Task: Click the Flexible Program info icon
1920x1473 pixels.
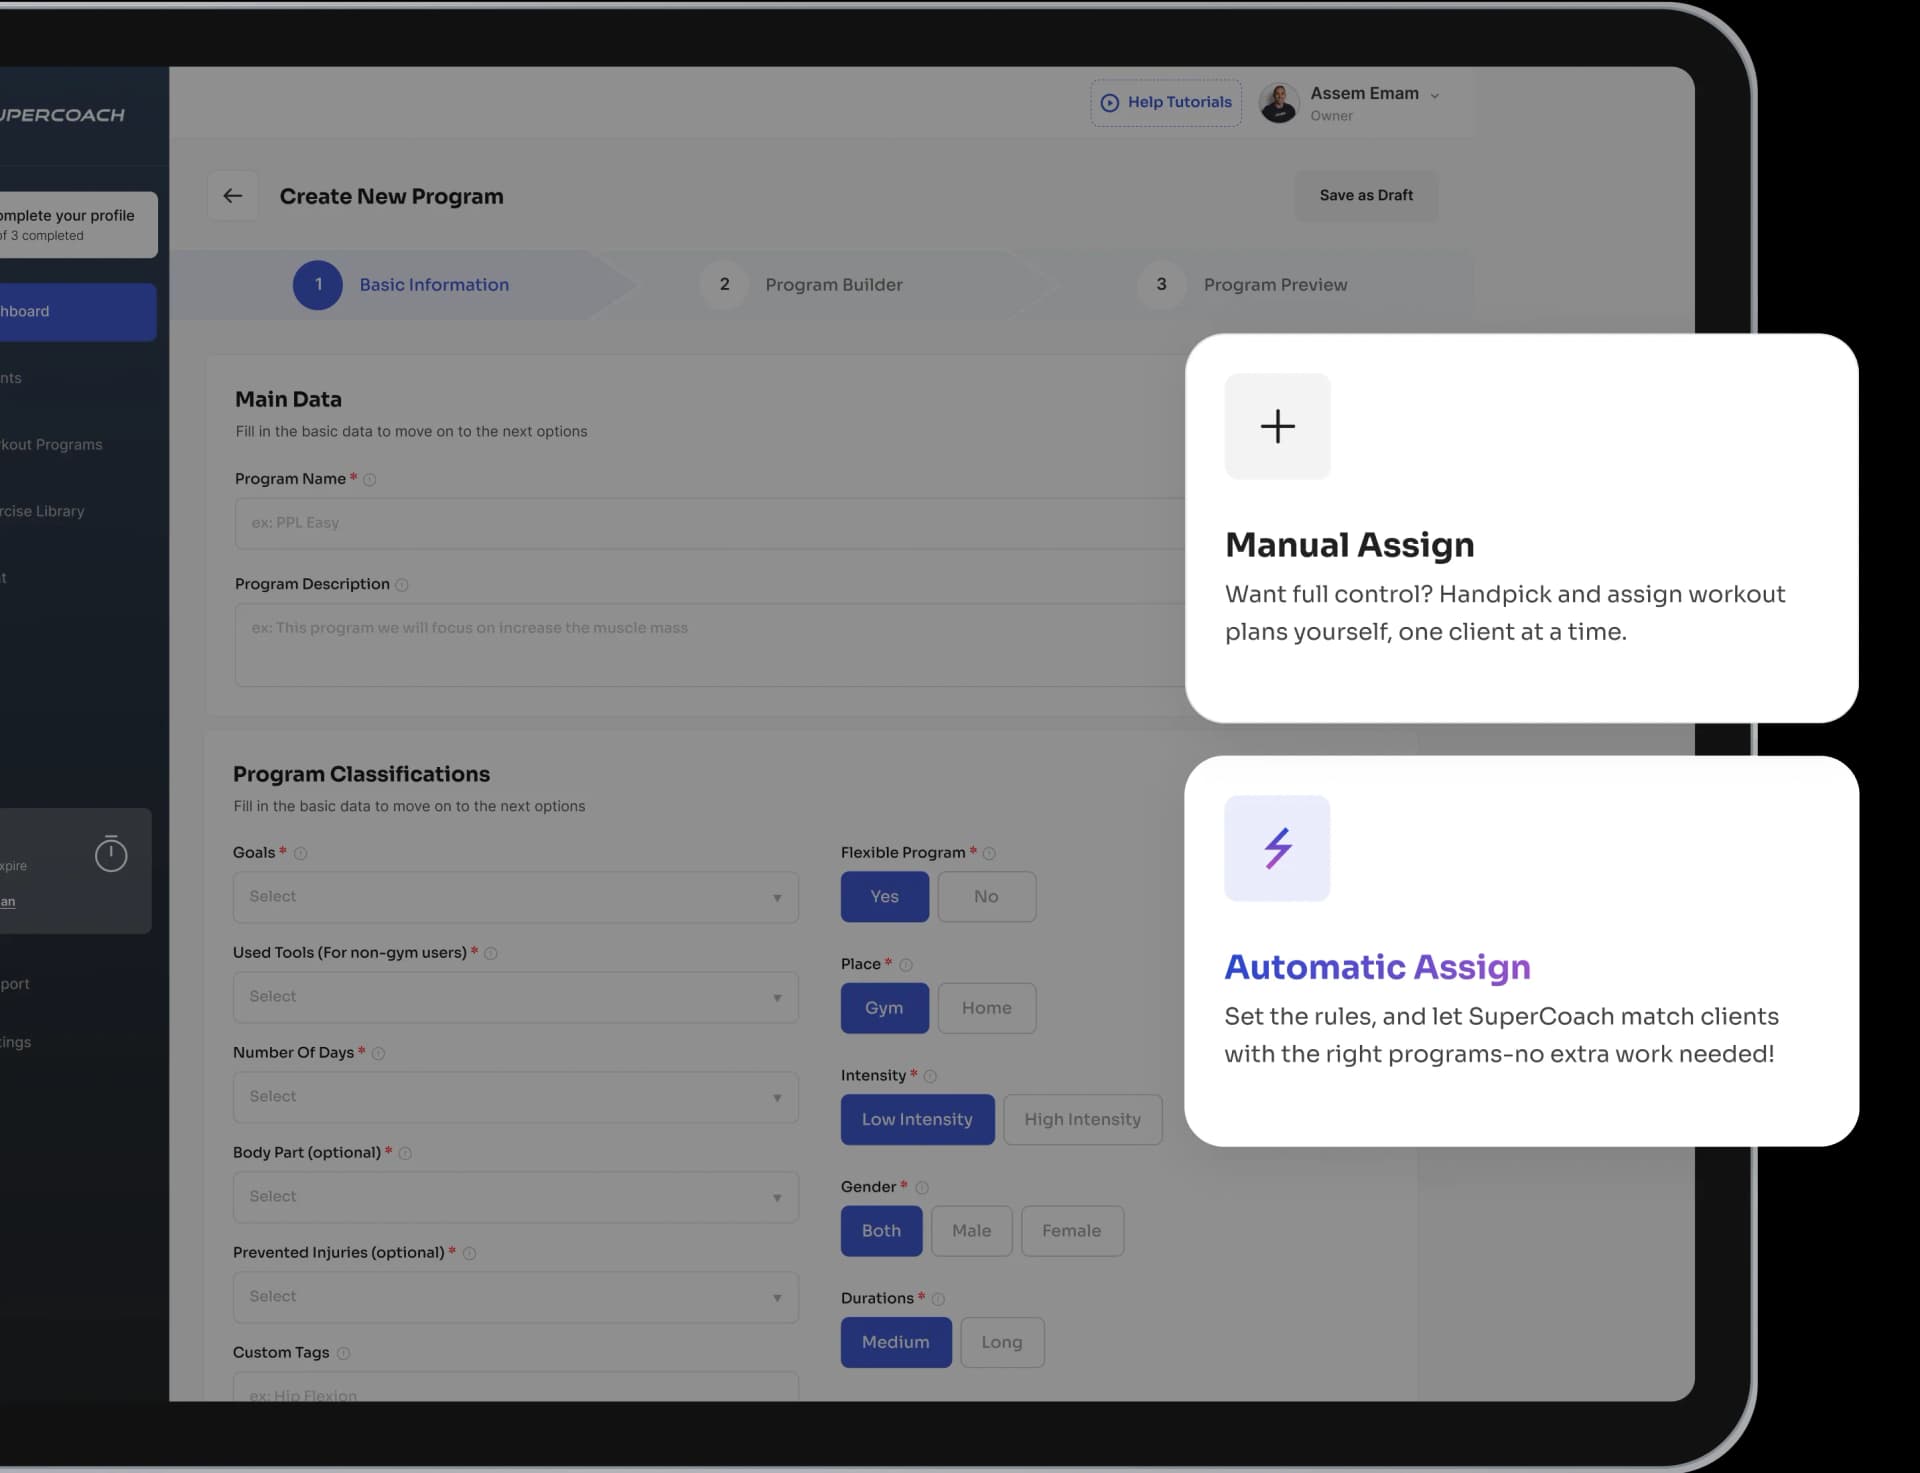Action: point(989,854)
